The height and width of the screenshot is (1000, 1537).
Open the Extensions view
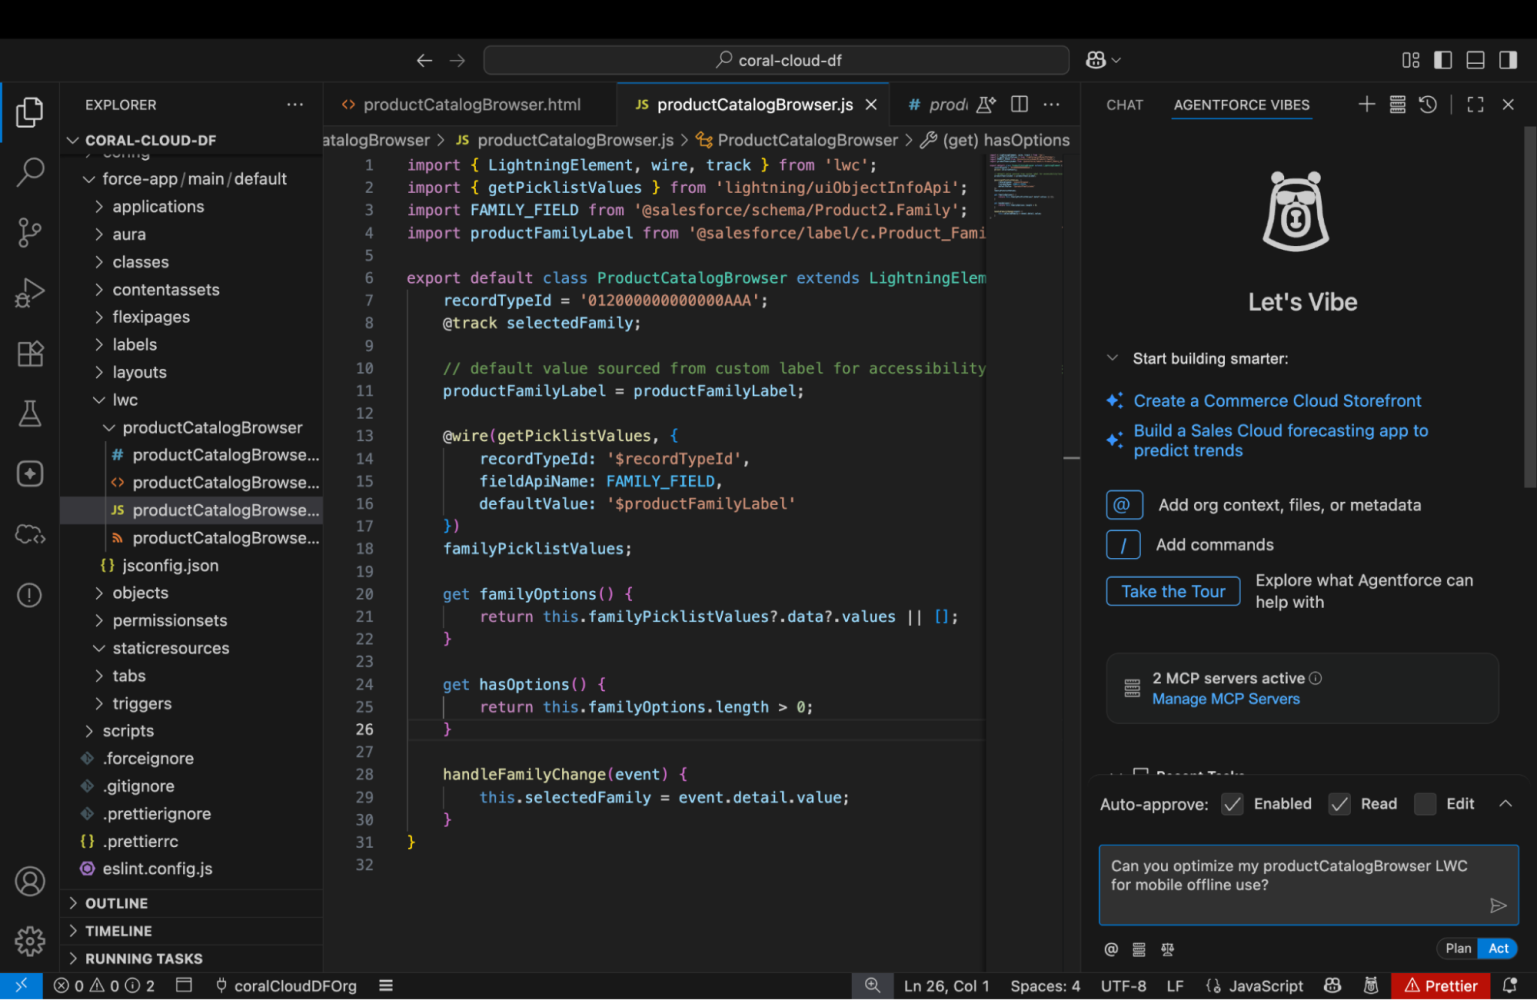[29, 353]
